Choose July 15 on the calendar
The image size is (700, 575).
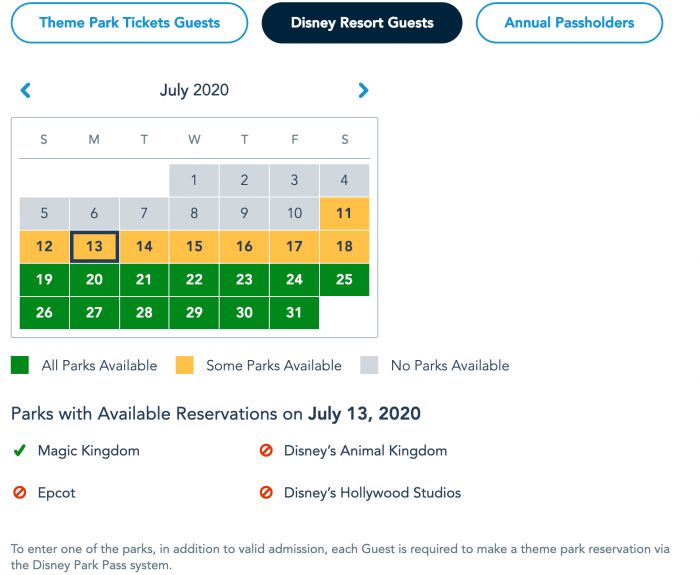(194, 247)
